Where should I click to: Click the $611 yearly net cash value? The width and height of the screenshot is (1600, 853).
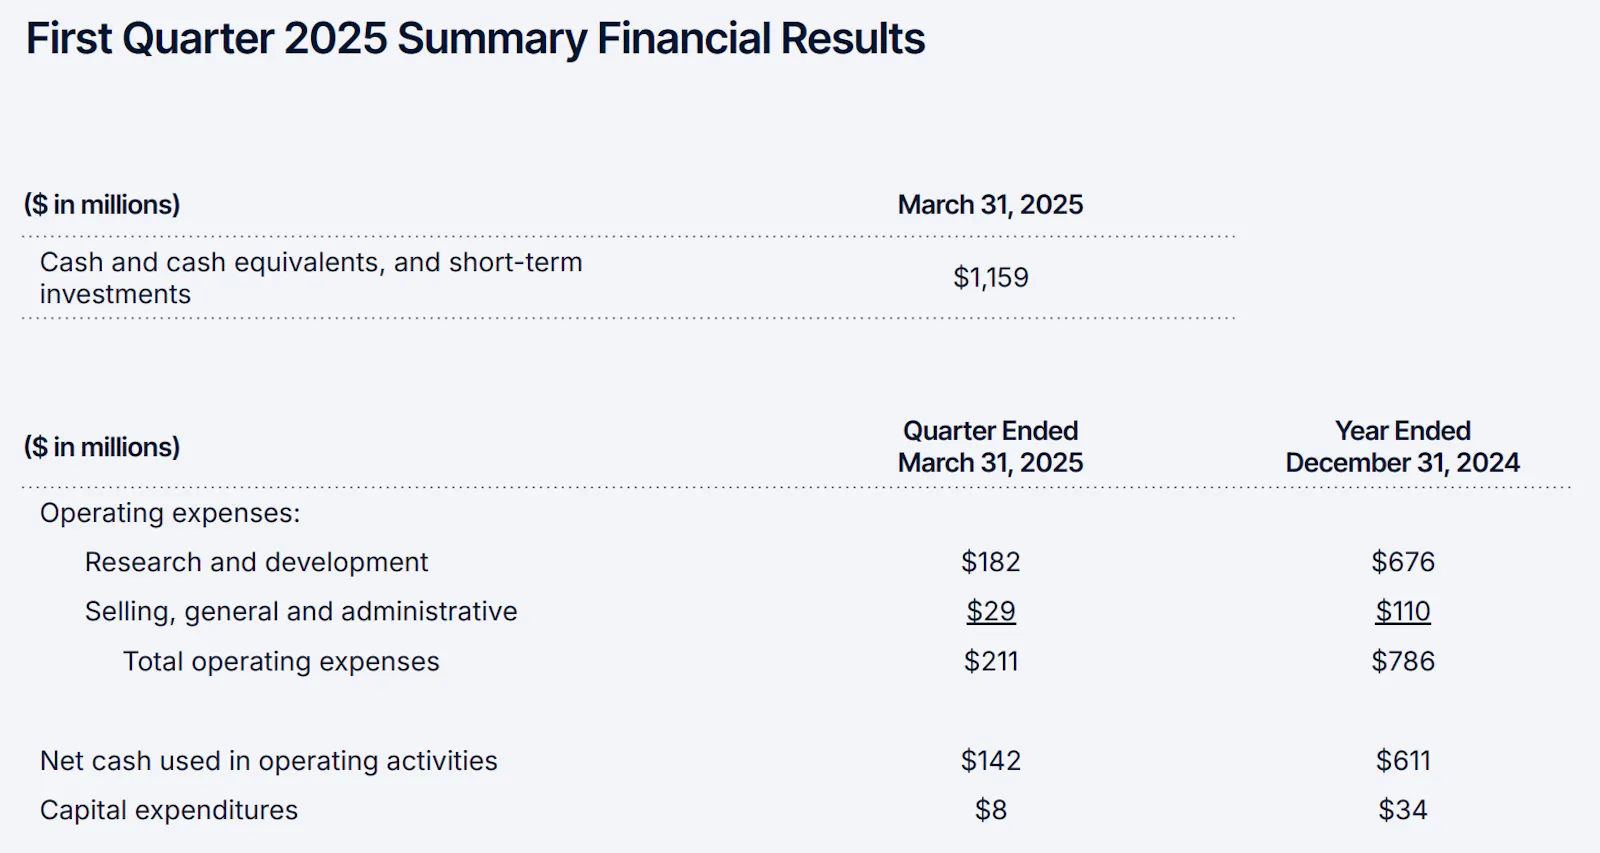tap(1403, 761)
